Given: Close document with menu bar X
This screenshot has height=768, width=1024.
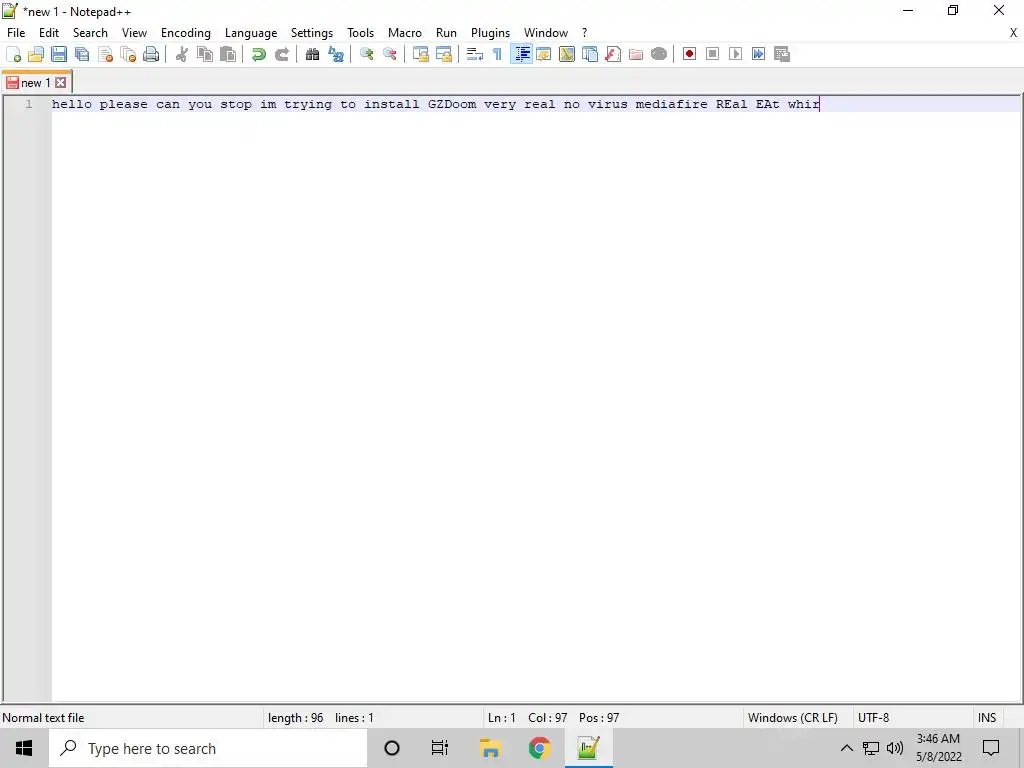Looking at the screenshot, I should (1014, 33).
